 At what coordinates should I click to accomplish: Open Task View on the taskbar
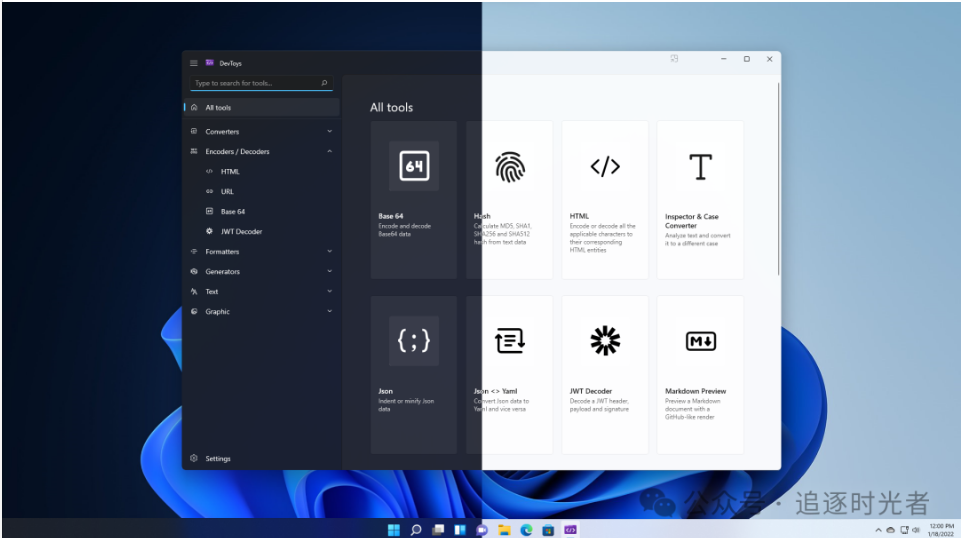[438, 530]
